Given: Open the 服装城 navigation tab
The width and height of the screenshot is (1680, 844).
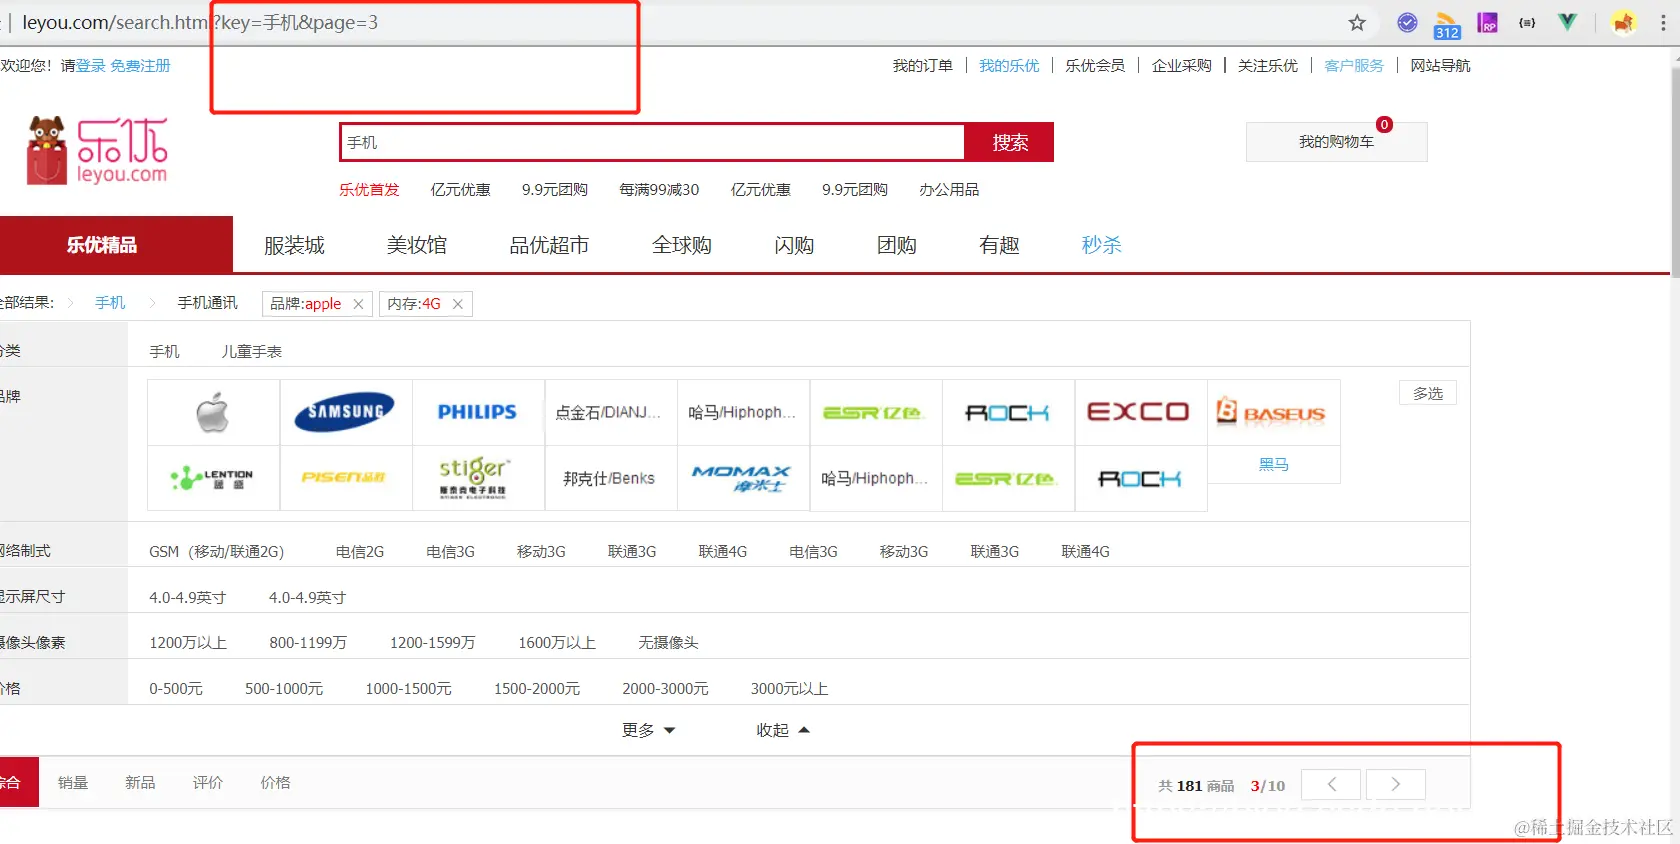Looking at the screenshot, I should 294,245.
